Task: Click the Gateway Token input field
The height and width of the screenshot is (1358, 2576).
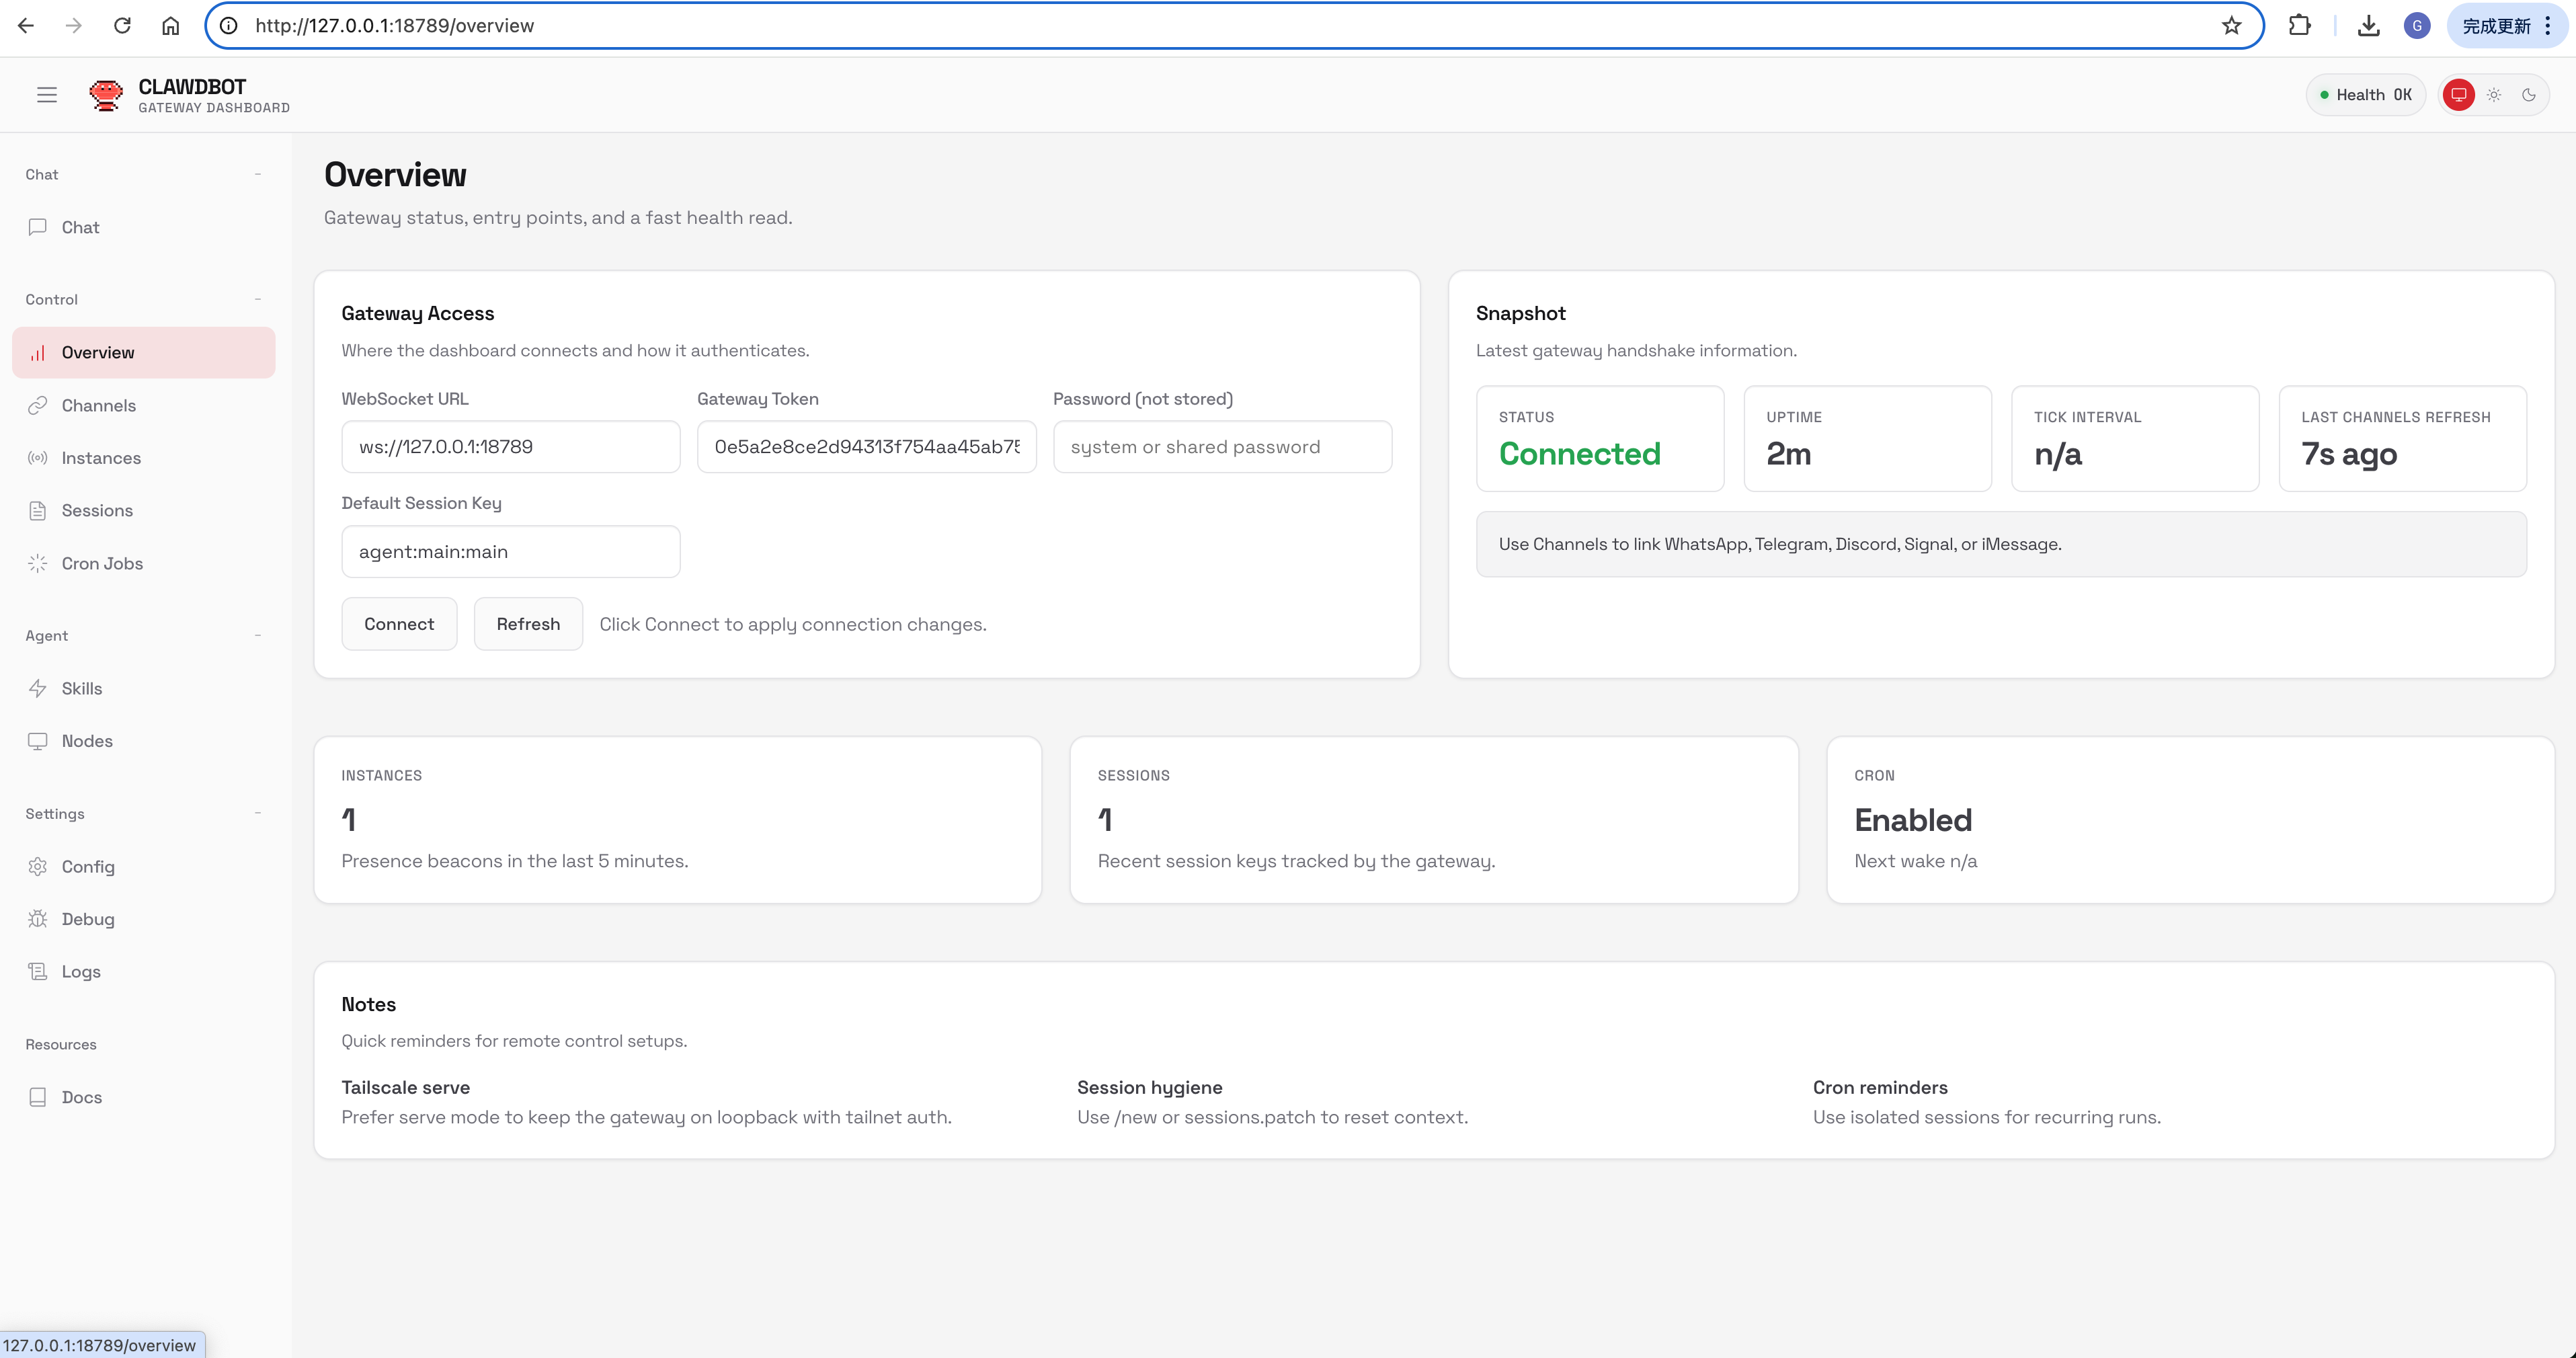Action: (866, 447)
